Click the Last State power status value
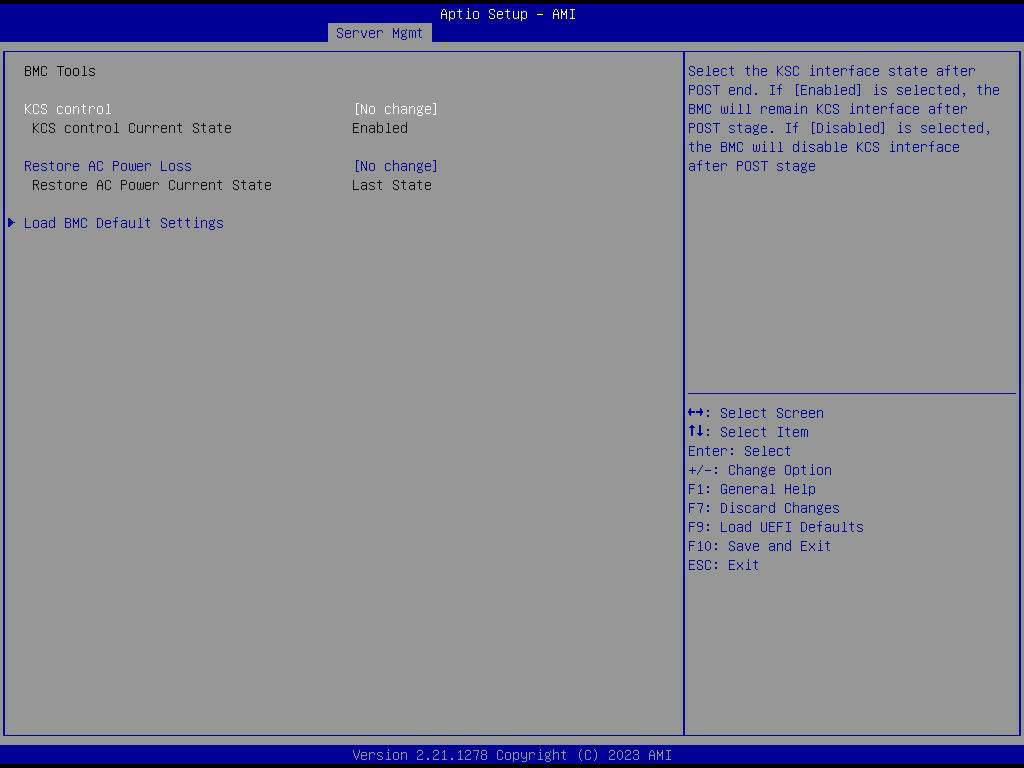The image size is (1024, 768). click(x=391, y=185)
